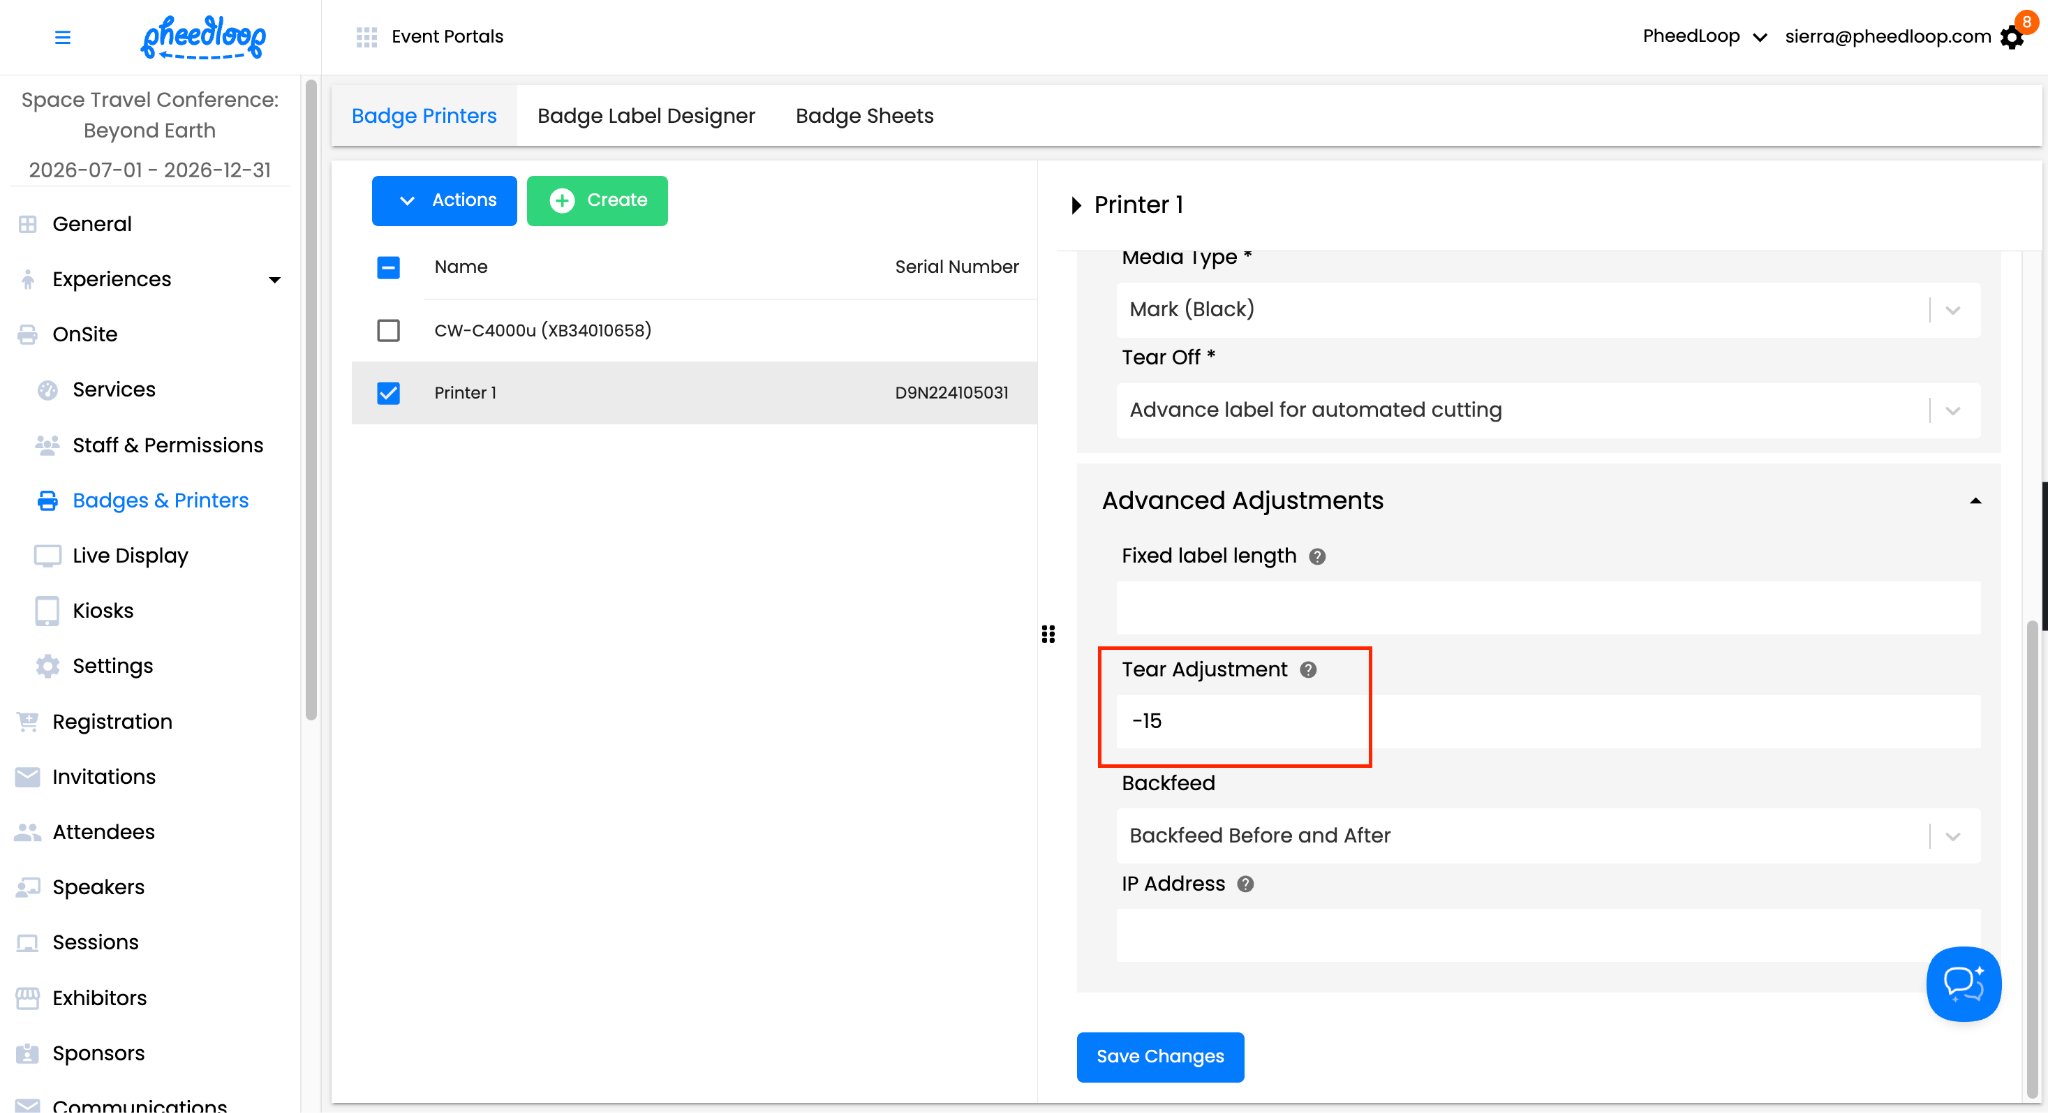Click the Space Travel Conference event title

[x=150, y=115]
